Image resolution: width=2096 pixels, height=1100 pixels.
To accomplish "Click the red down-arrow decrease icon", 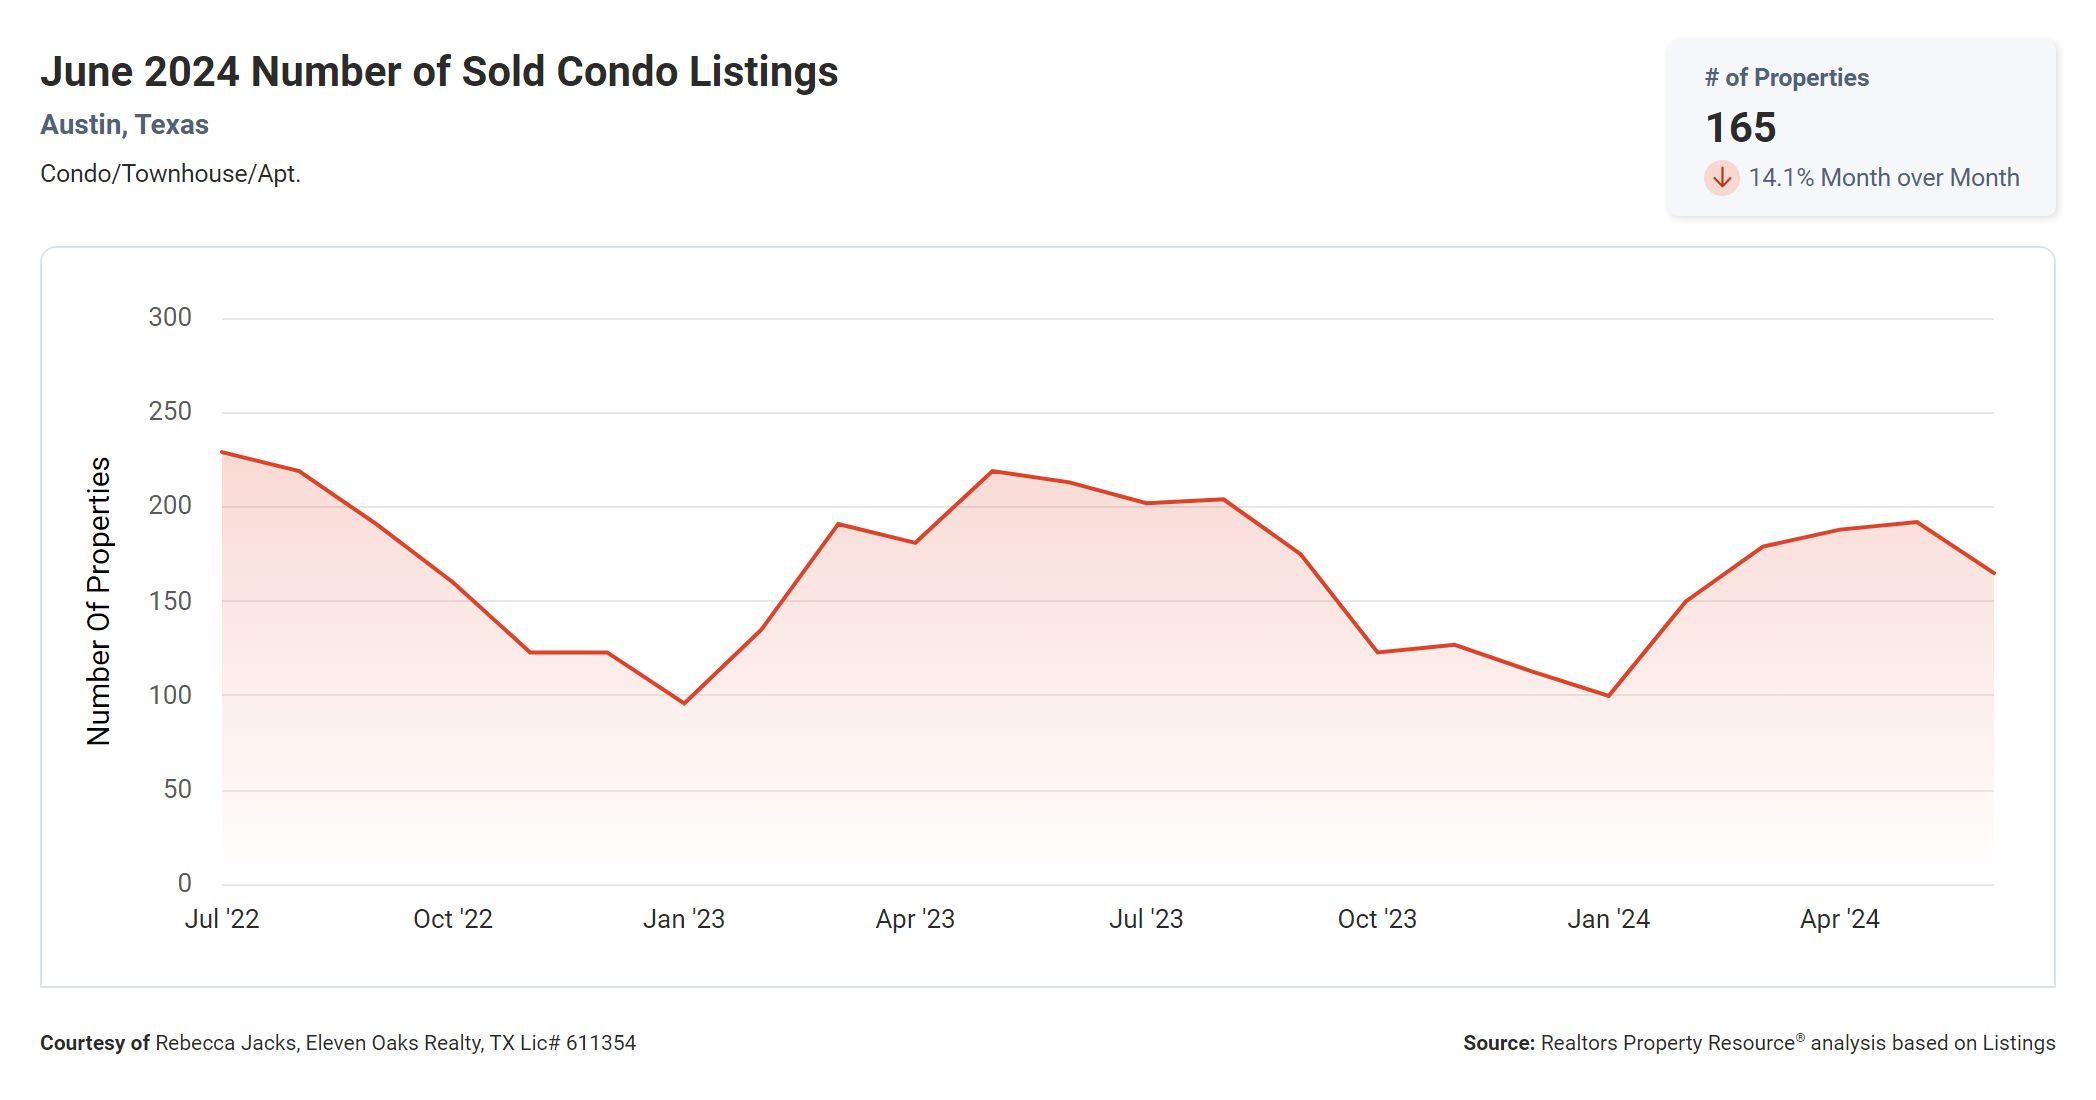I will coord(1721,178).
